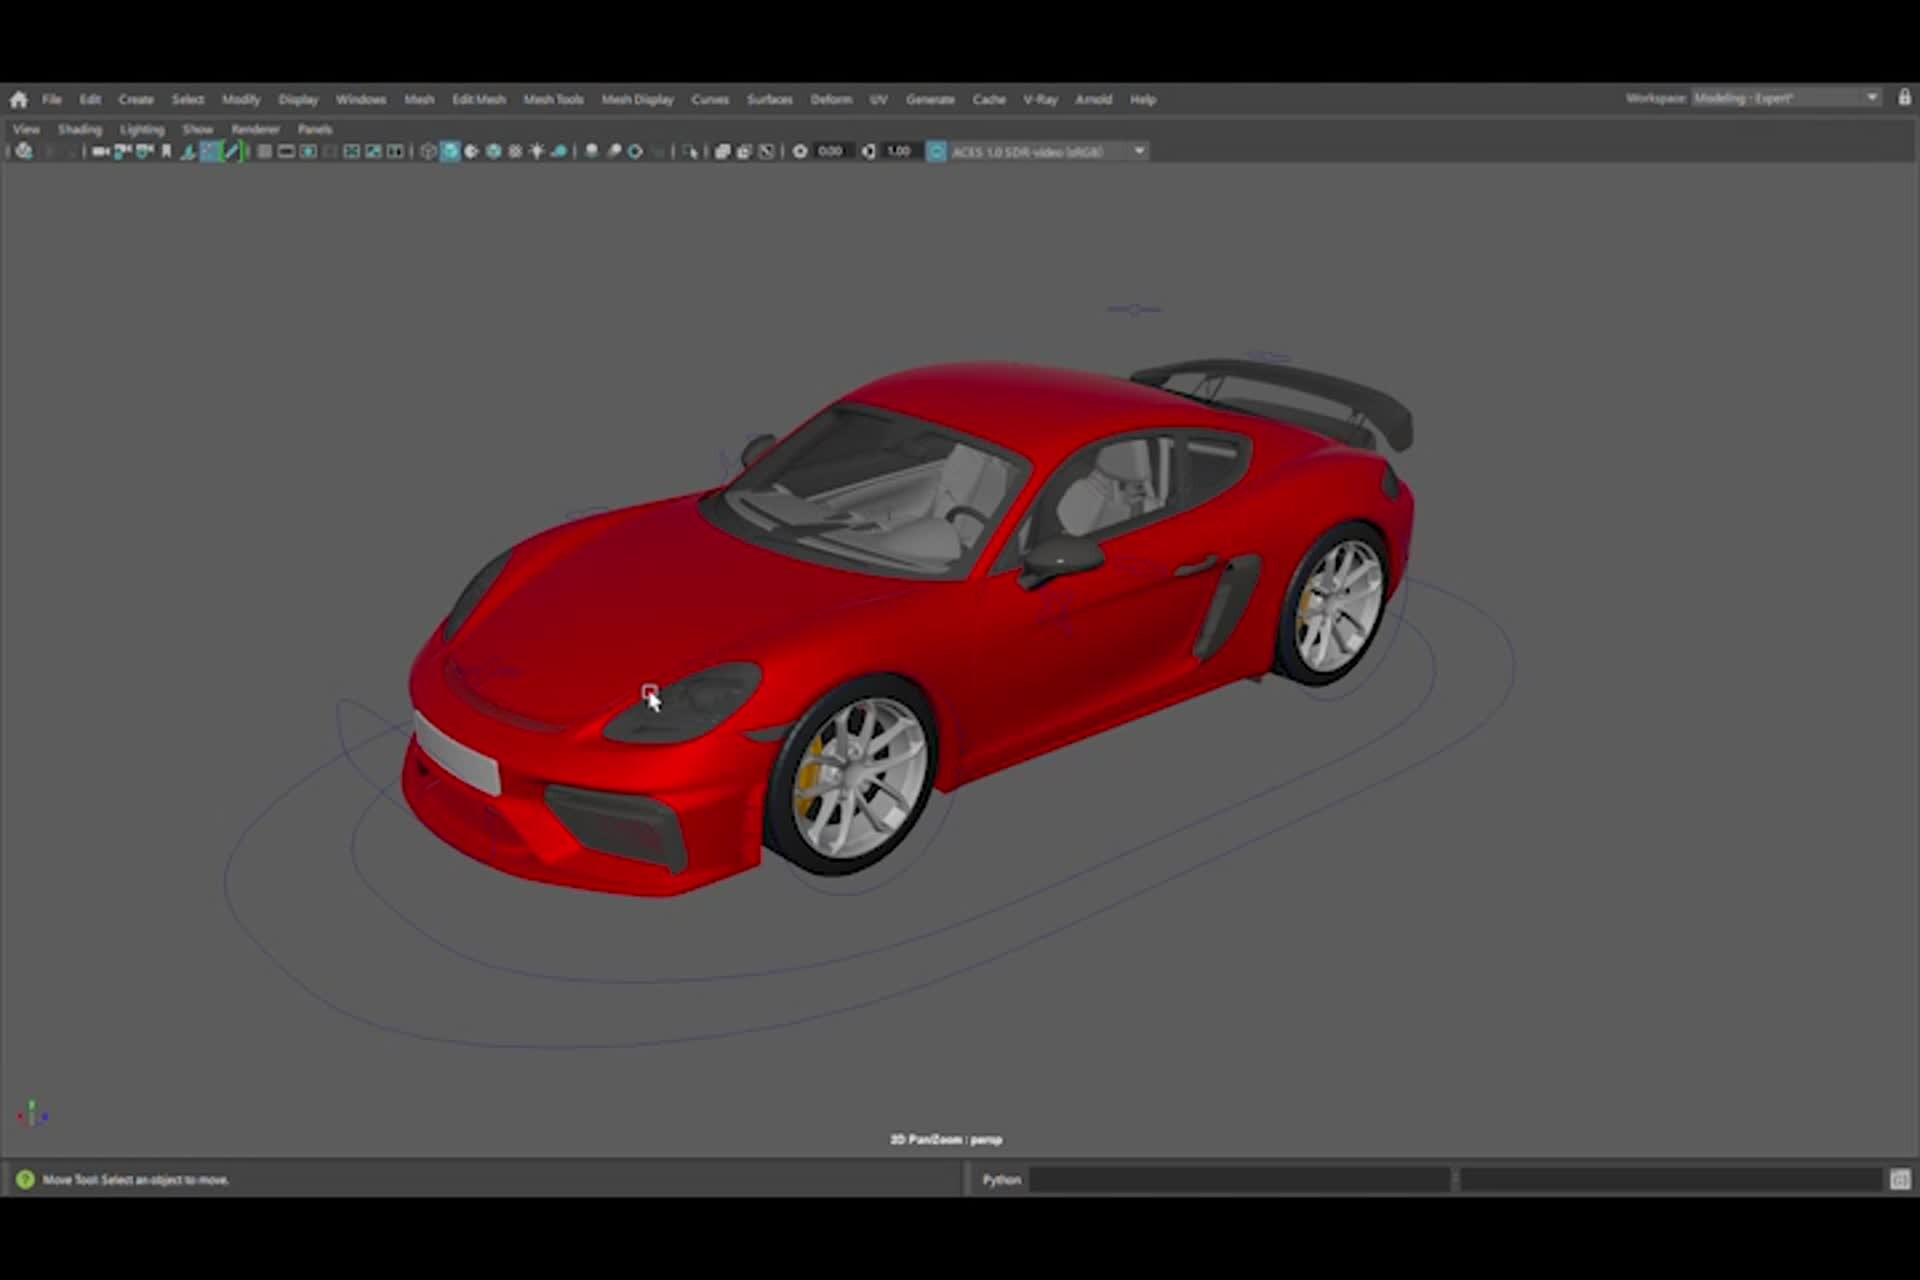Expand the Workspace selector dropdown
This screenshot has width=1920, height=1280.
(x=1872, y=98)
